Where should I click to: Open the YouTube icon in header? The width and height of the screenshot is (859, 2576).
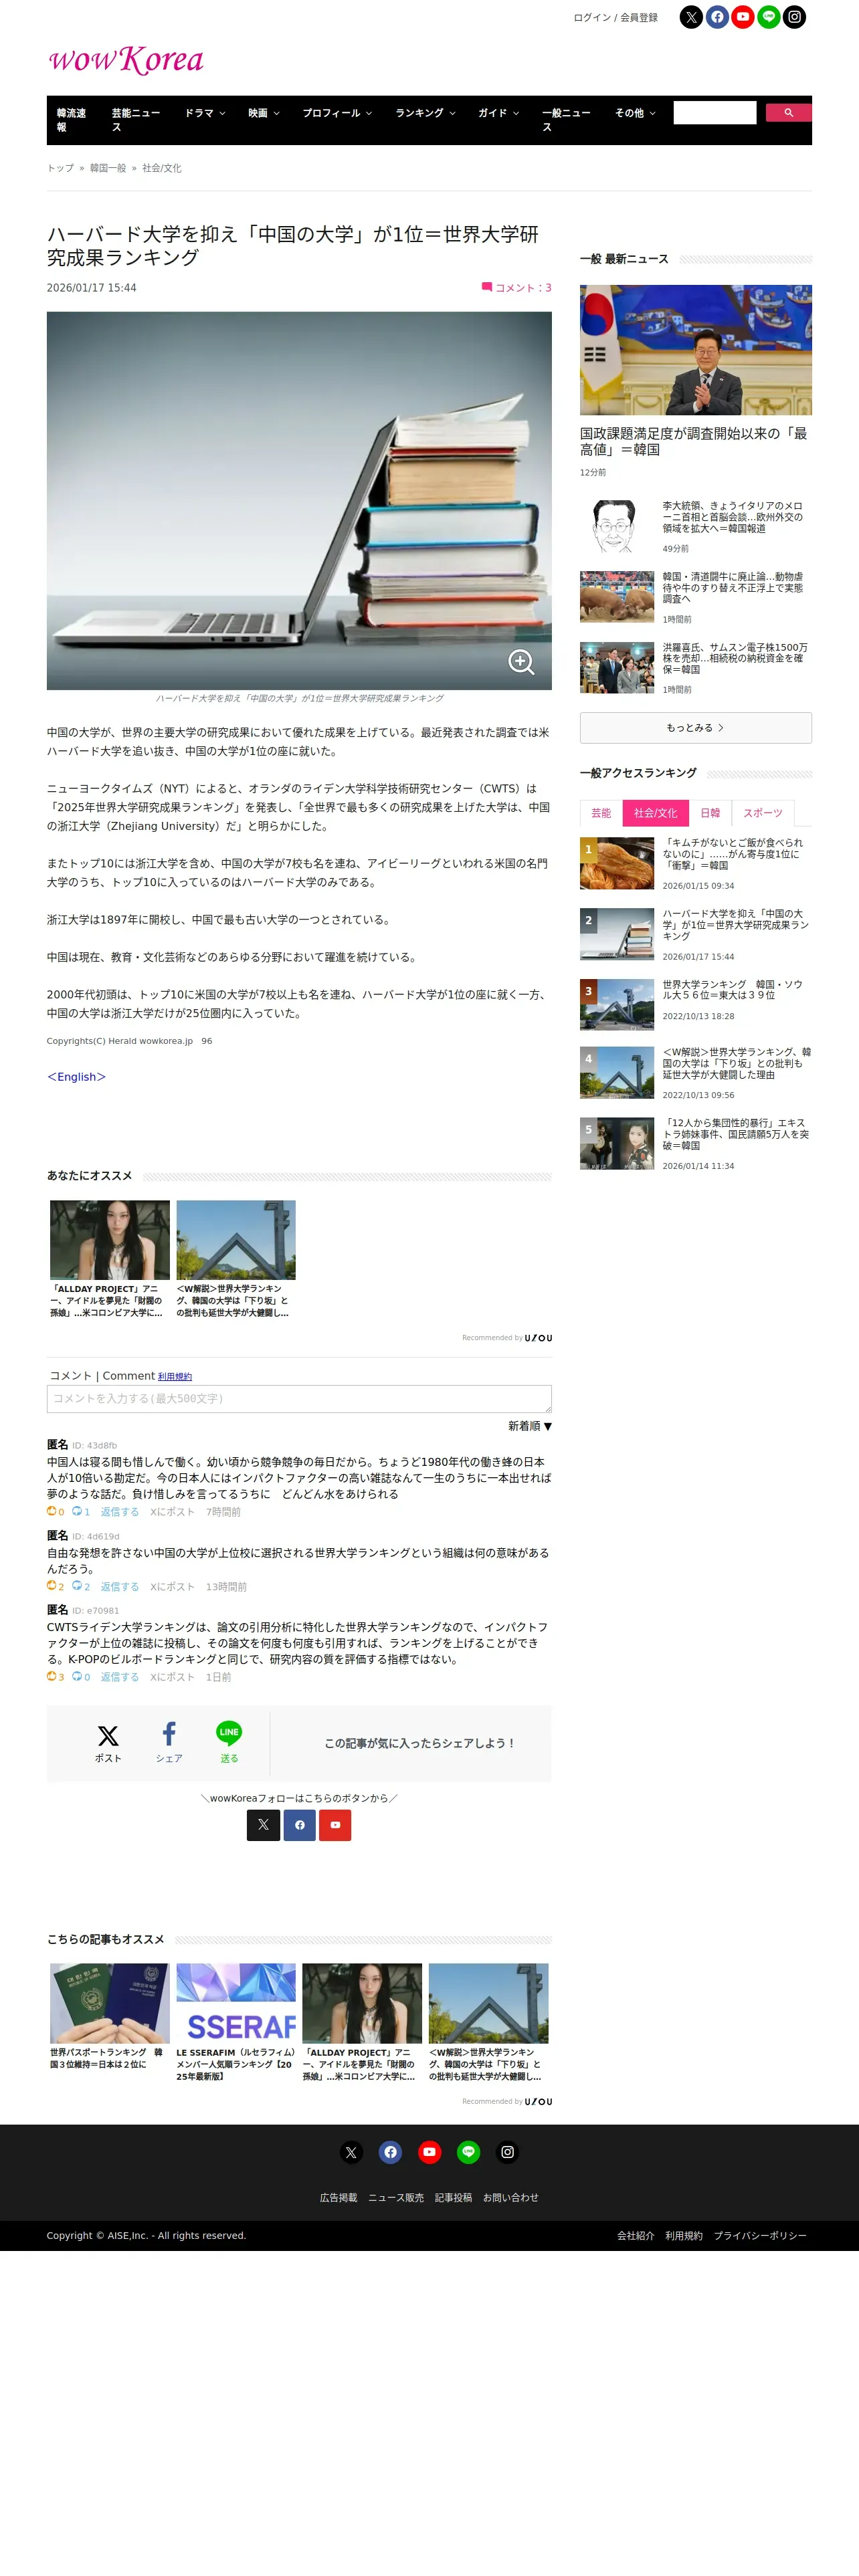(743, 17)
